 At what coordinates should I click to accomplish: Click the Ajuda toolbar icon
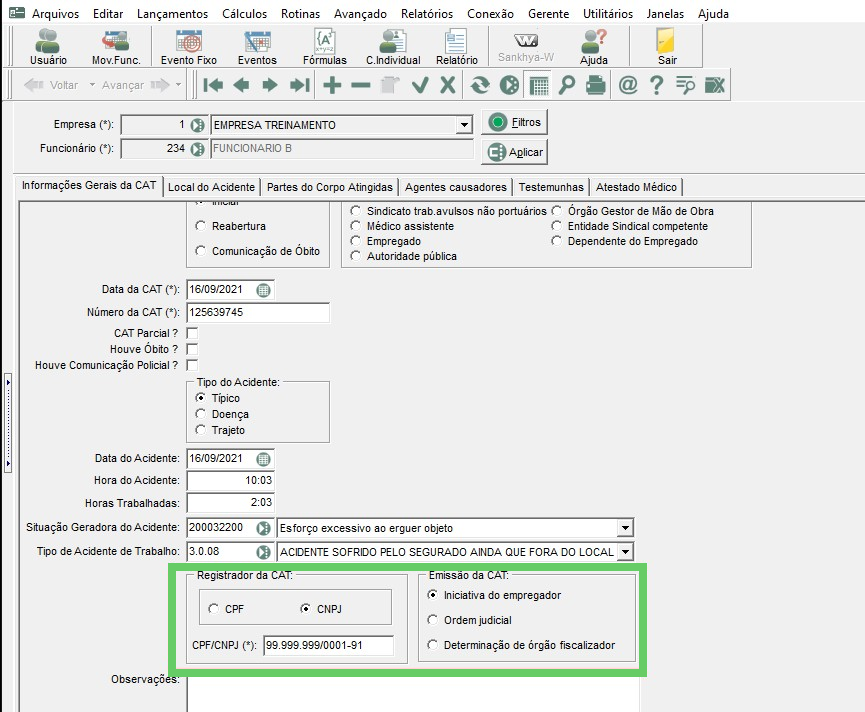point(594,46)
